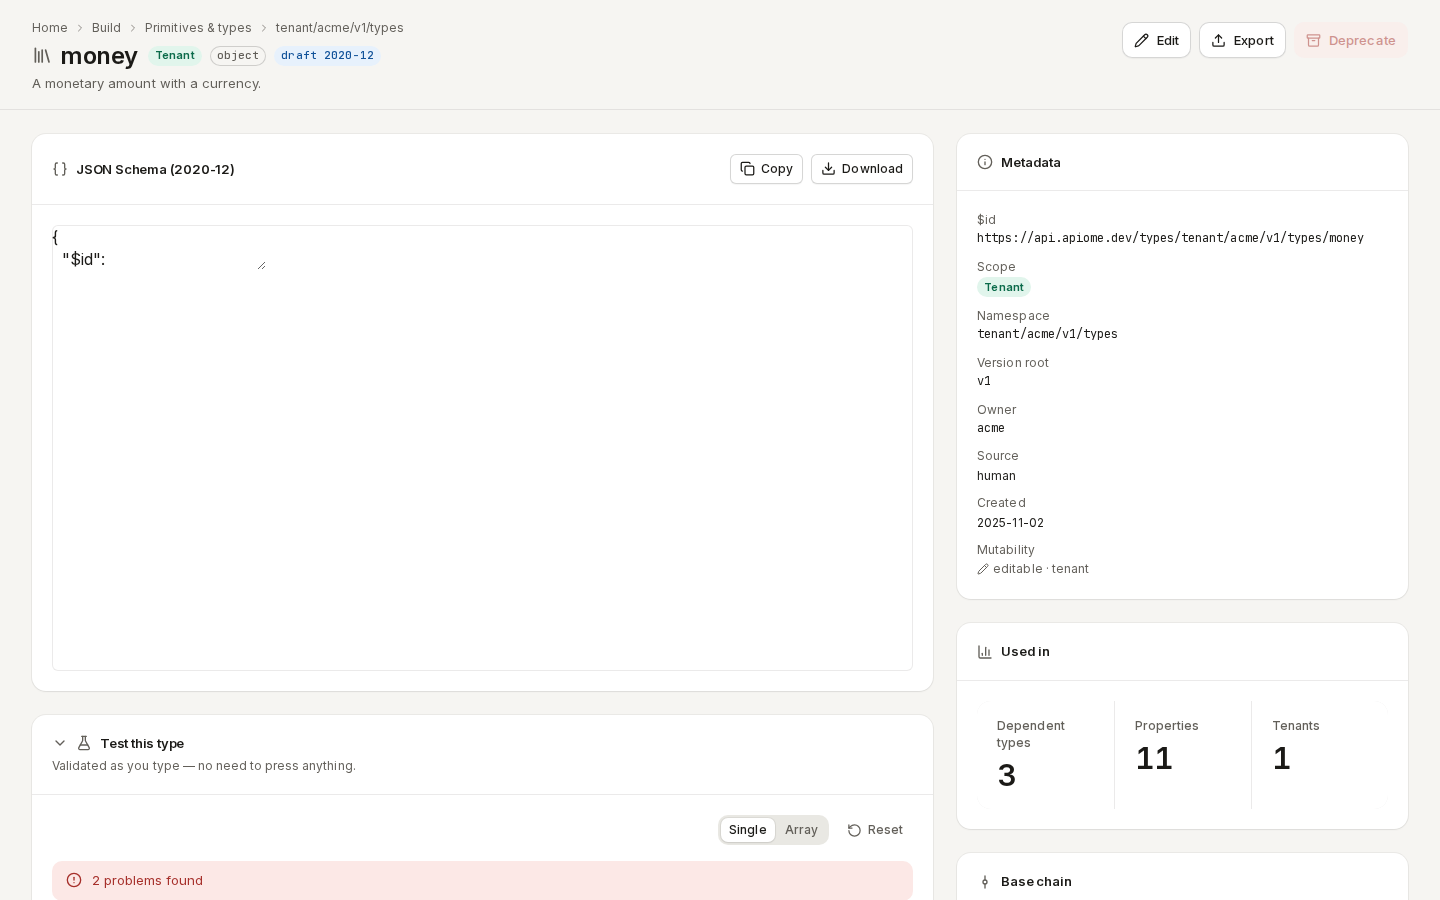1440x900 pixels.
Task: Click the draft 2020-12 badge
Action: click(327, 56)
